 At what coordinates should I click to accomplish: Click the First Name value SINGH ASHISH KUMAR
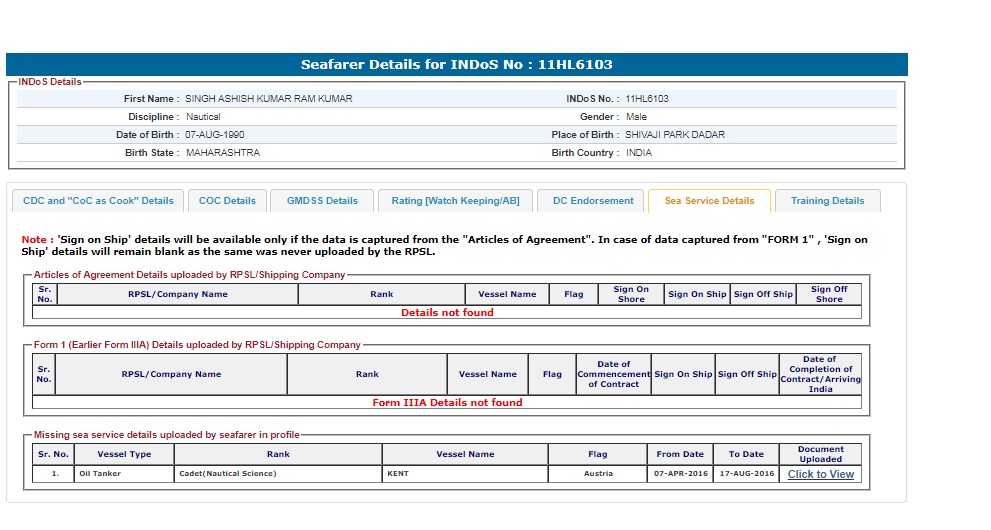[x=268, y=99]
